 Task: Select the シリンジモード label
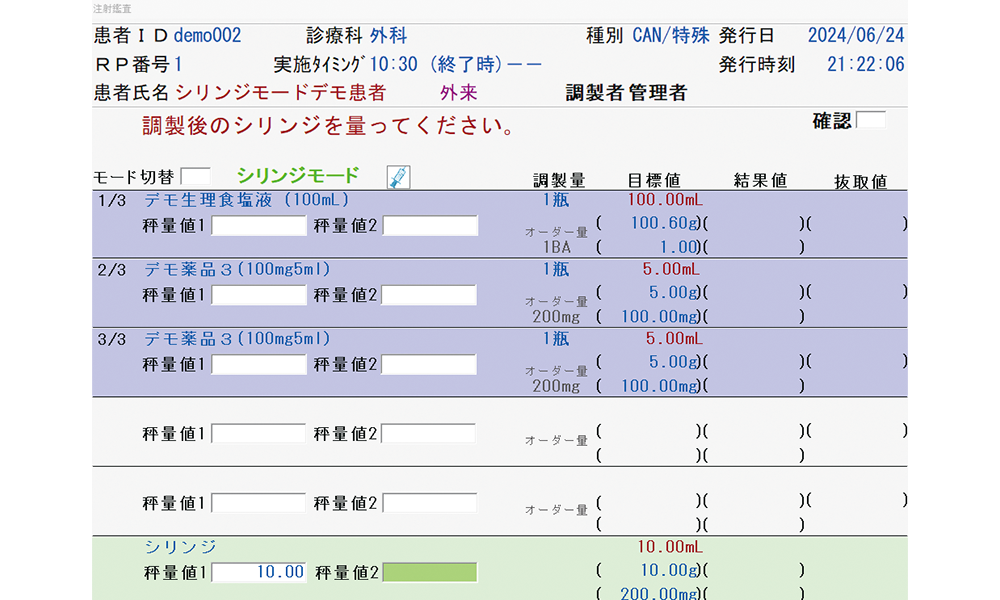click(x=298, y=175)
